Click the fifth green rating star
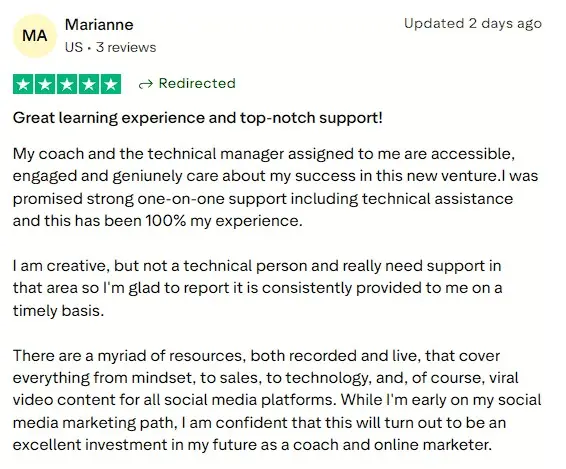The height and width of the screenshot is (469, 566). pos(111,84)
